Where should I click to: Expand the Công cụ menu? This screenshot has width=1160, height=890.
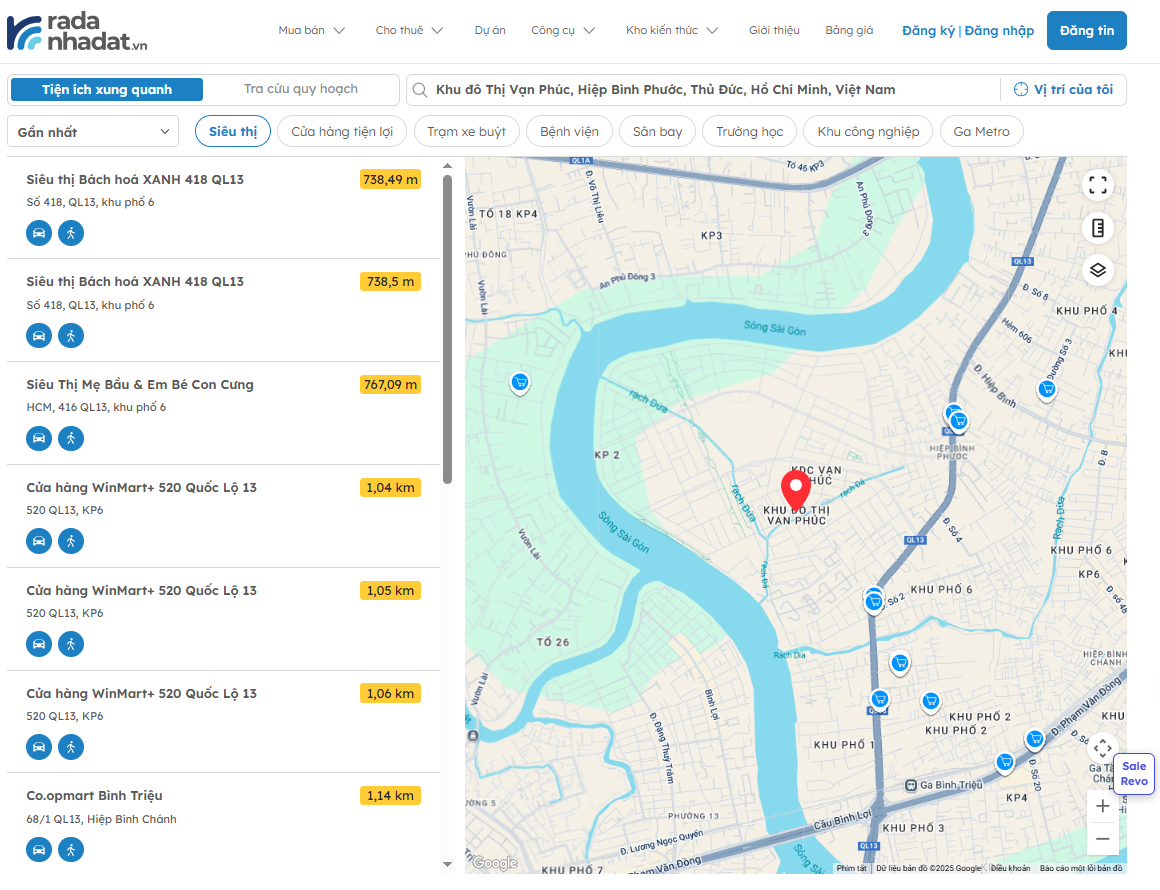(563, 30)
